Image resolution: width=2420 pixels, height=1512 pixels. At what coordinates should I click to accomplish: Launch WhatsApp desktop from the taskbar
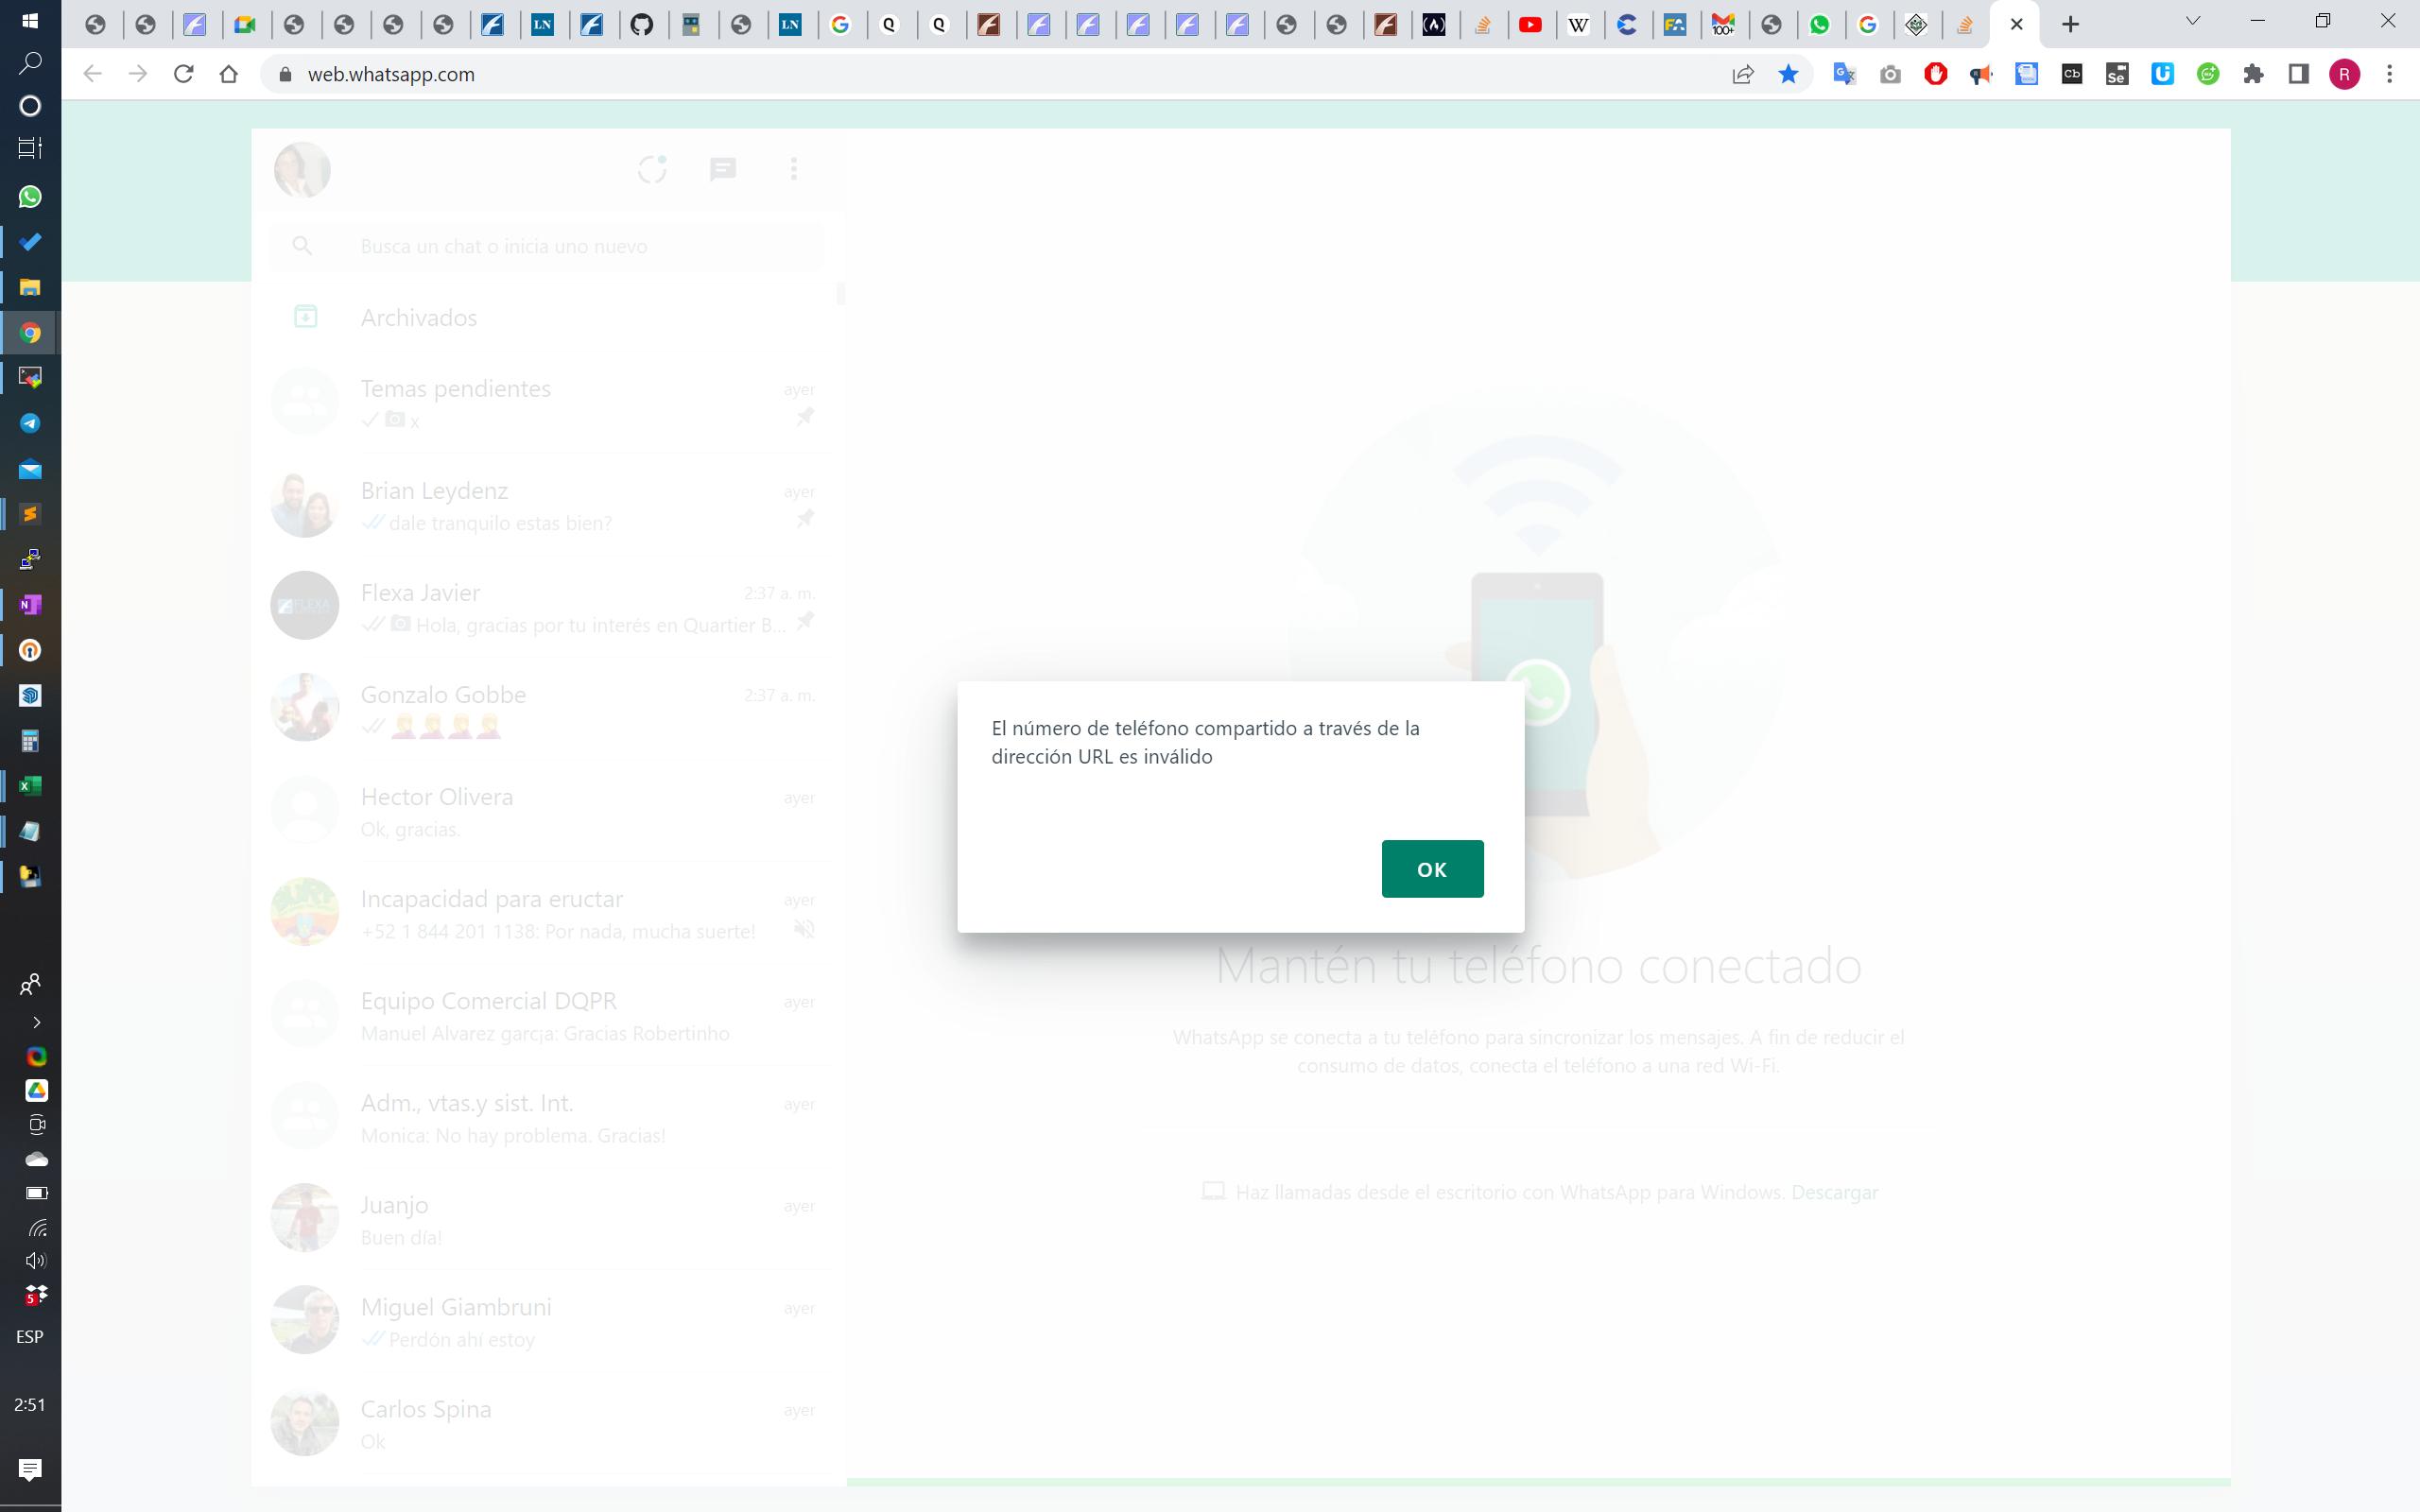(30, 197)
